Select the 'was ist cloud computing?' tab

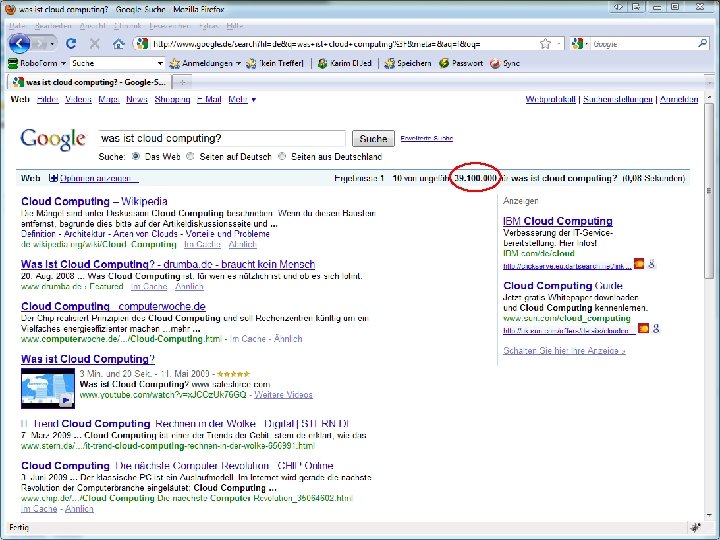tap(89, 82)
